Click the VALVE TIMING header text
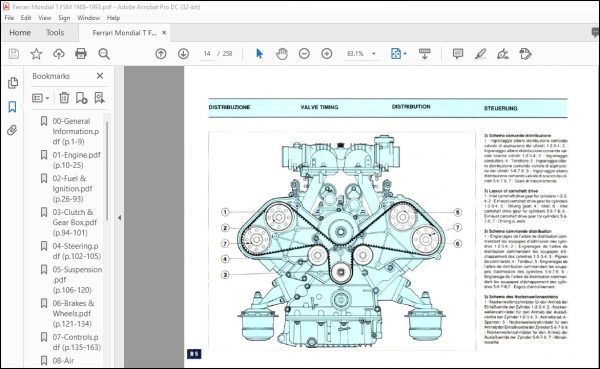This screenshot has width=600, height=369. [319, 107]
